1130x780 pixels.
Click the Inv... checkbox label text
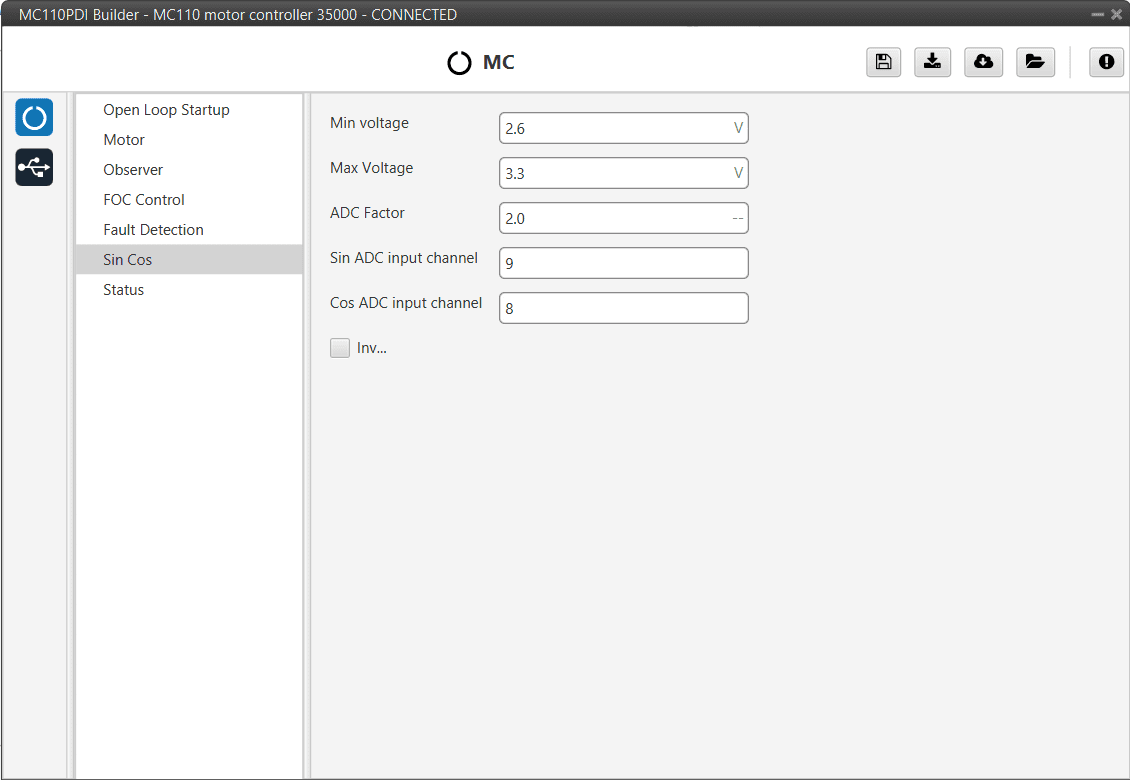click(372, 348)
